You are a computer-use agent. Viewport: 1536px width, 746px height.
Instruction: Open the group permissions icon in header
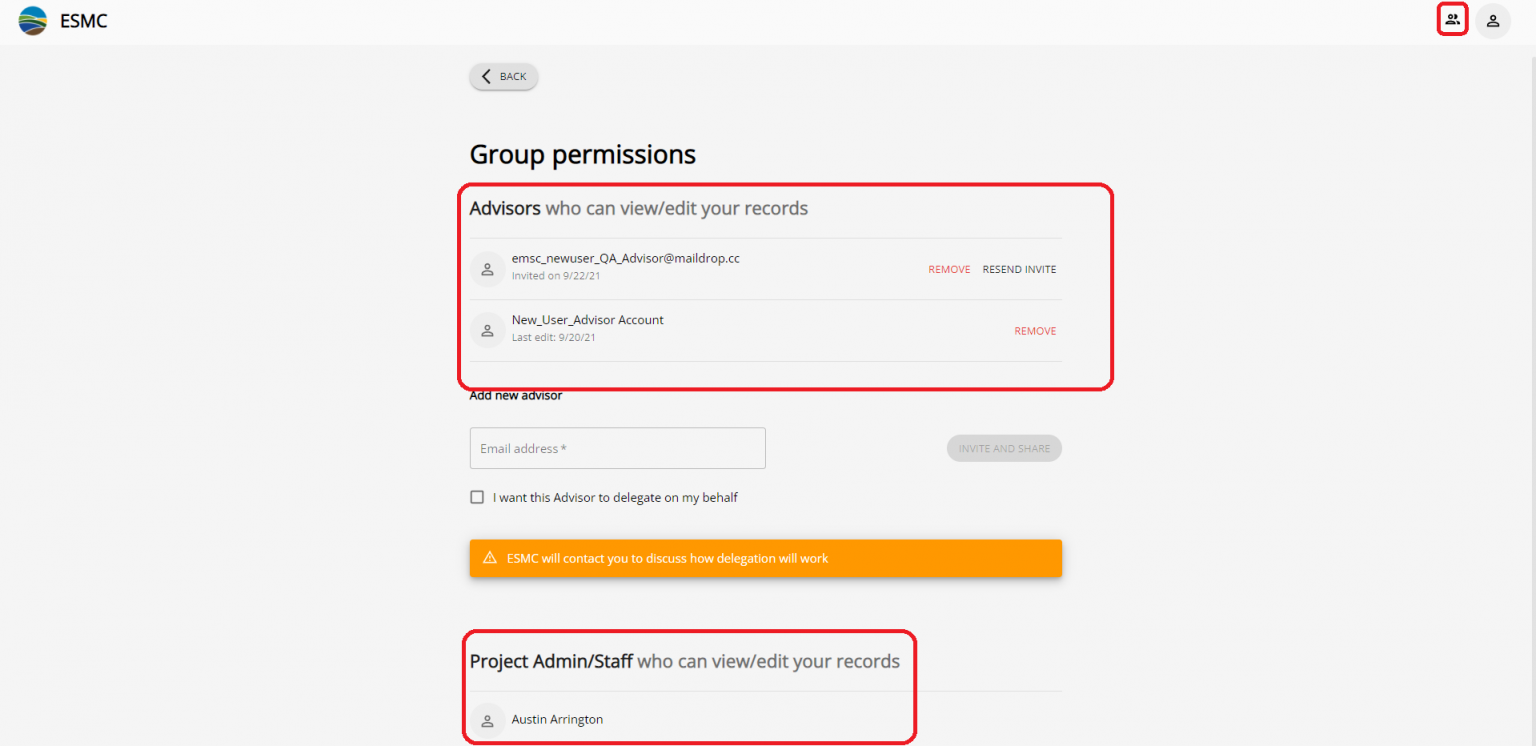click(1452, 19)
